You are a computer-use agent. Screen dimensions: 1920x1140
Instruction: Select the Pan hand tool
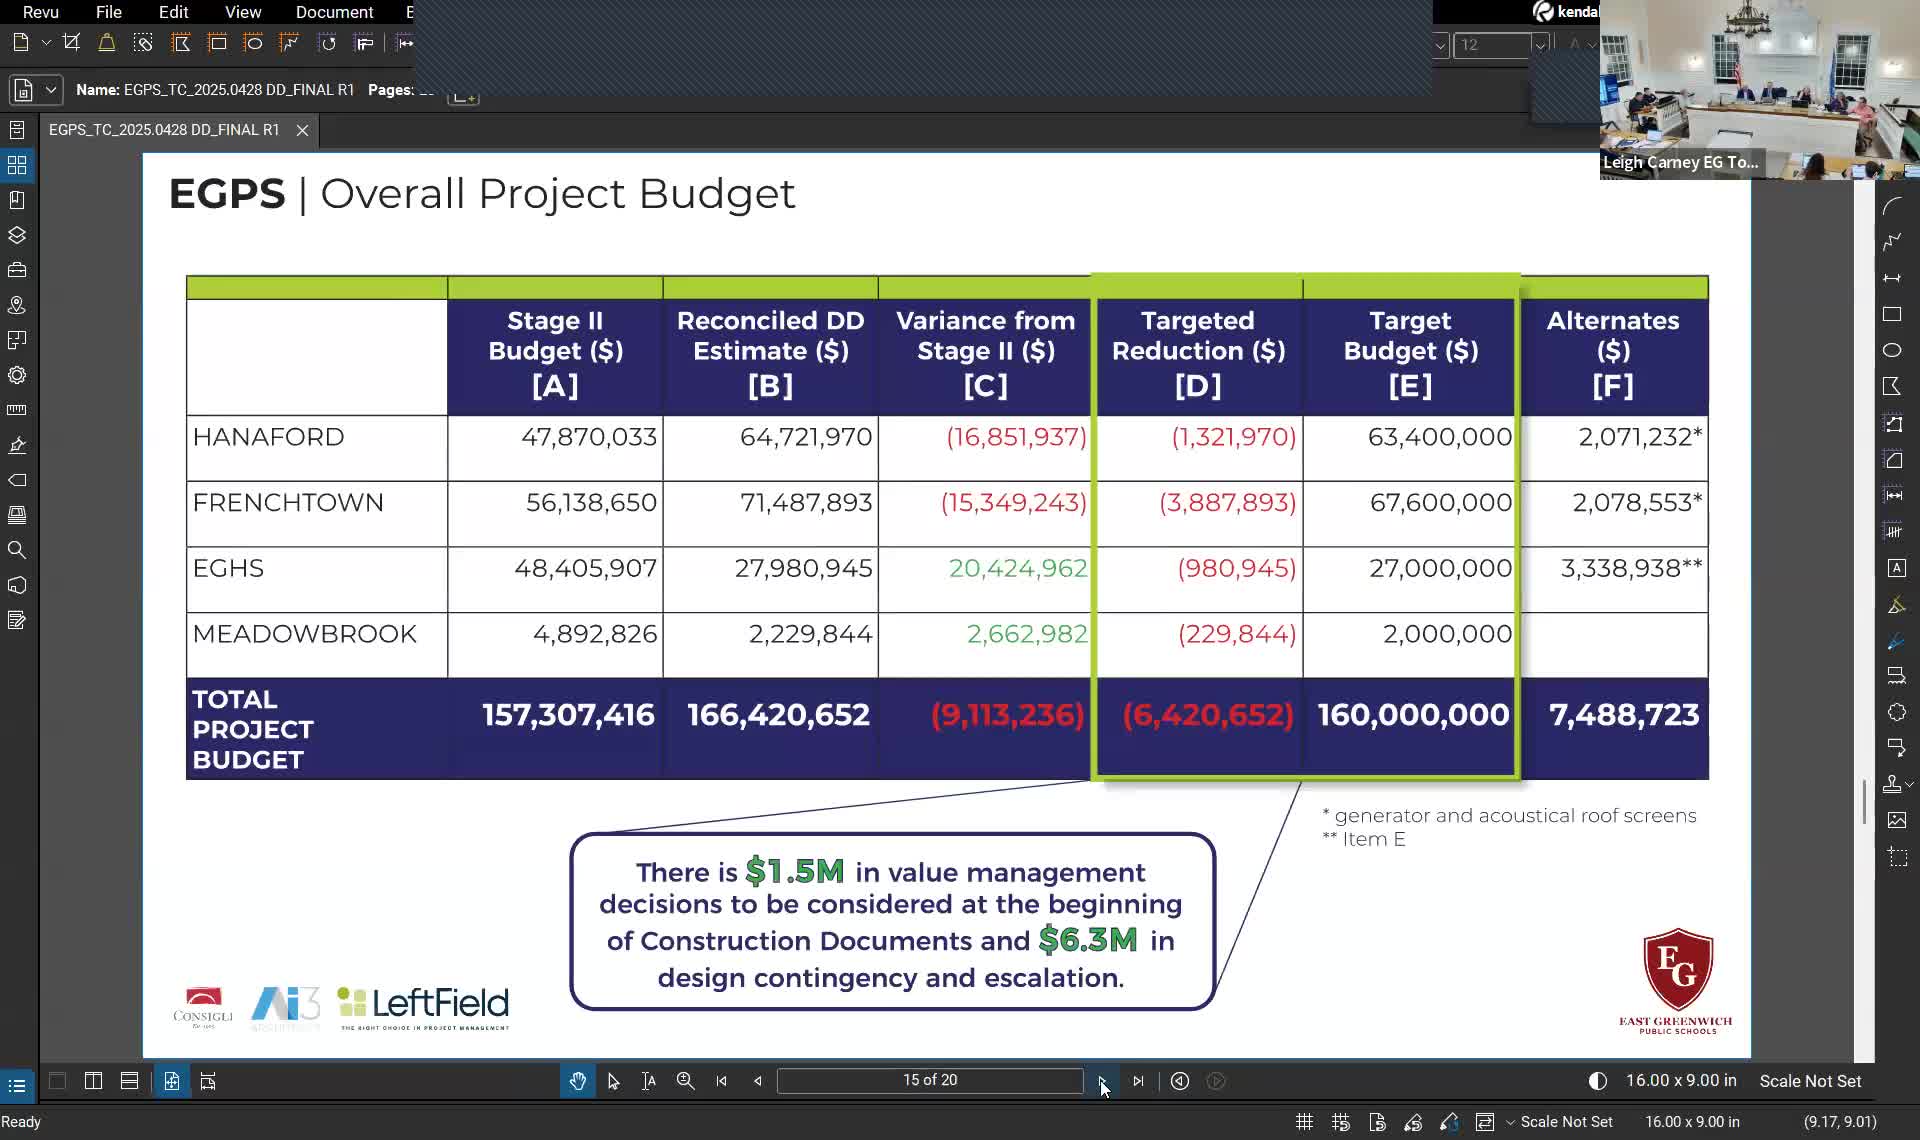[x=577, y=1081]
